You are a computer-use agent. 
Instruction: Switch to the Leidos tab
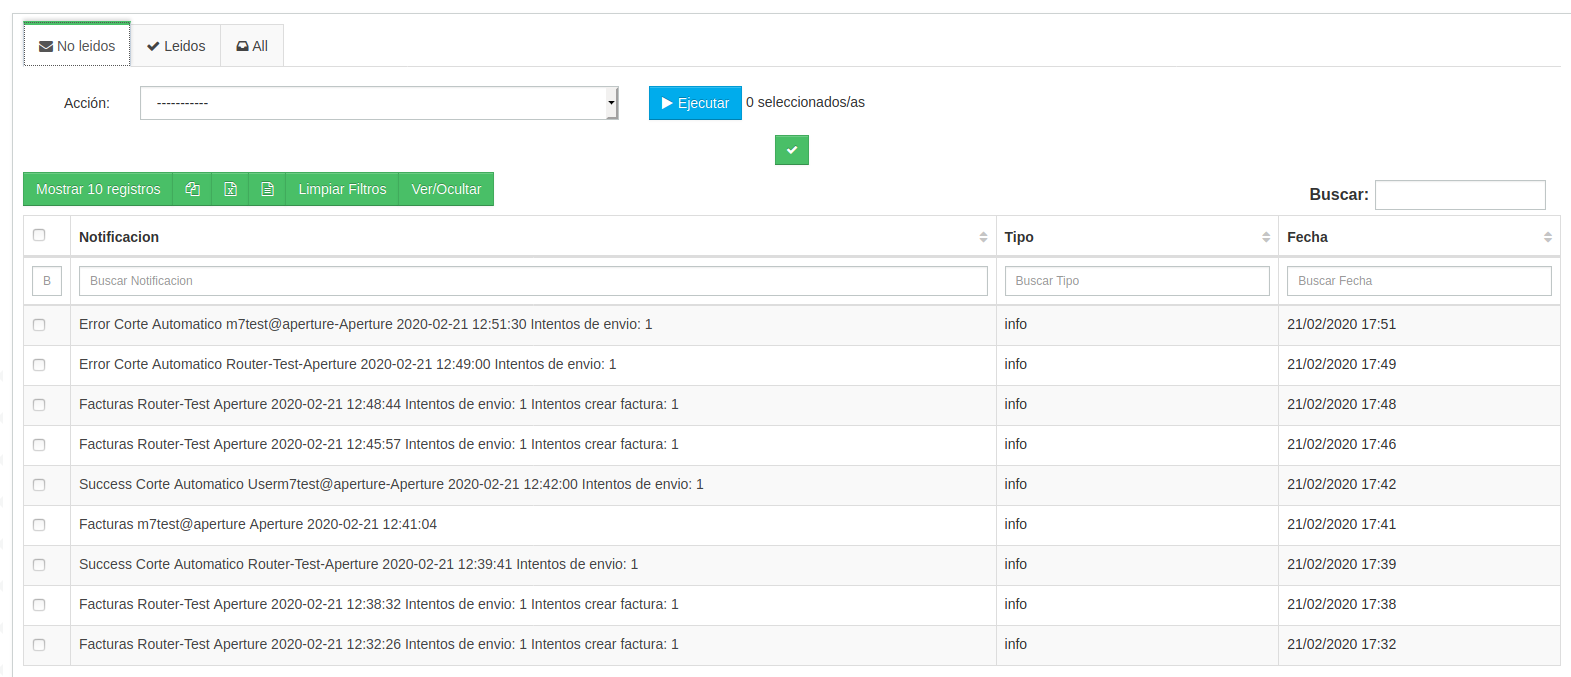point(176,46)
